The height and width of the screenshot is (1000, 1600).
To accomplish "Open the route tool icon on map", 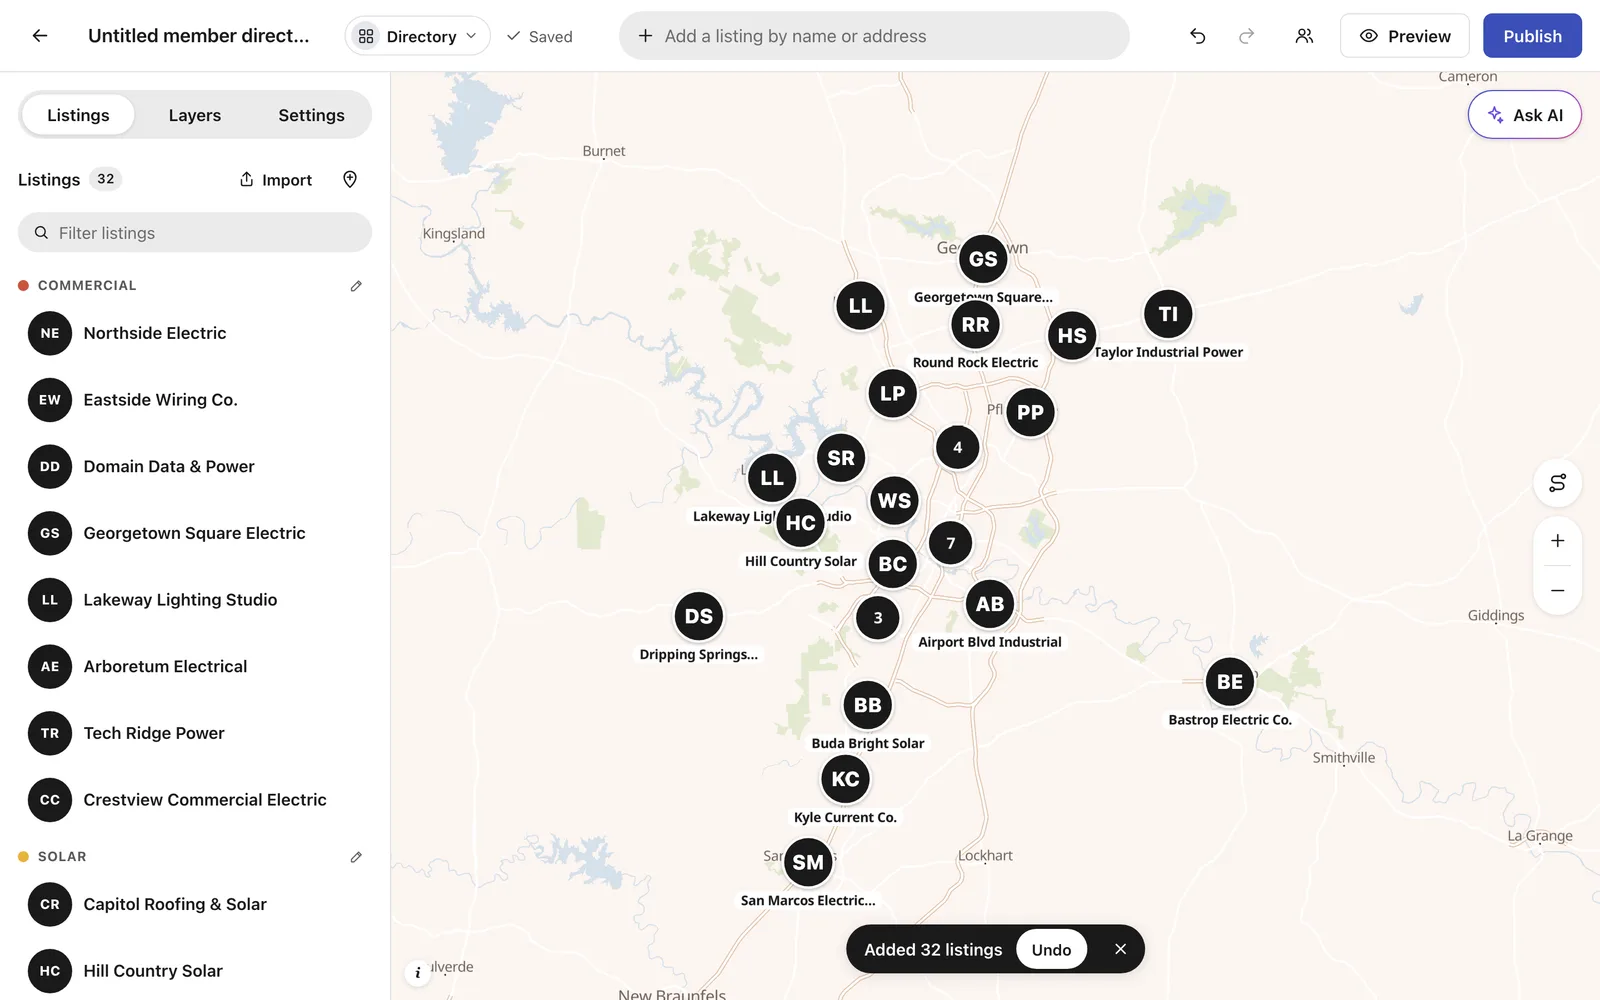I will click(1557, 483).
